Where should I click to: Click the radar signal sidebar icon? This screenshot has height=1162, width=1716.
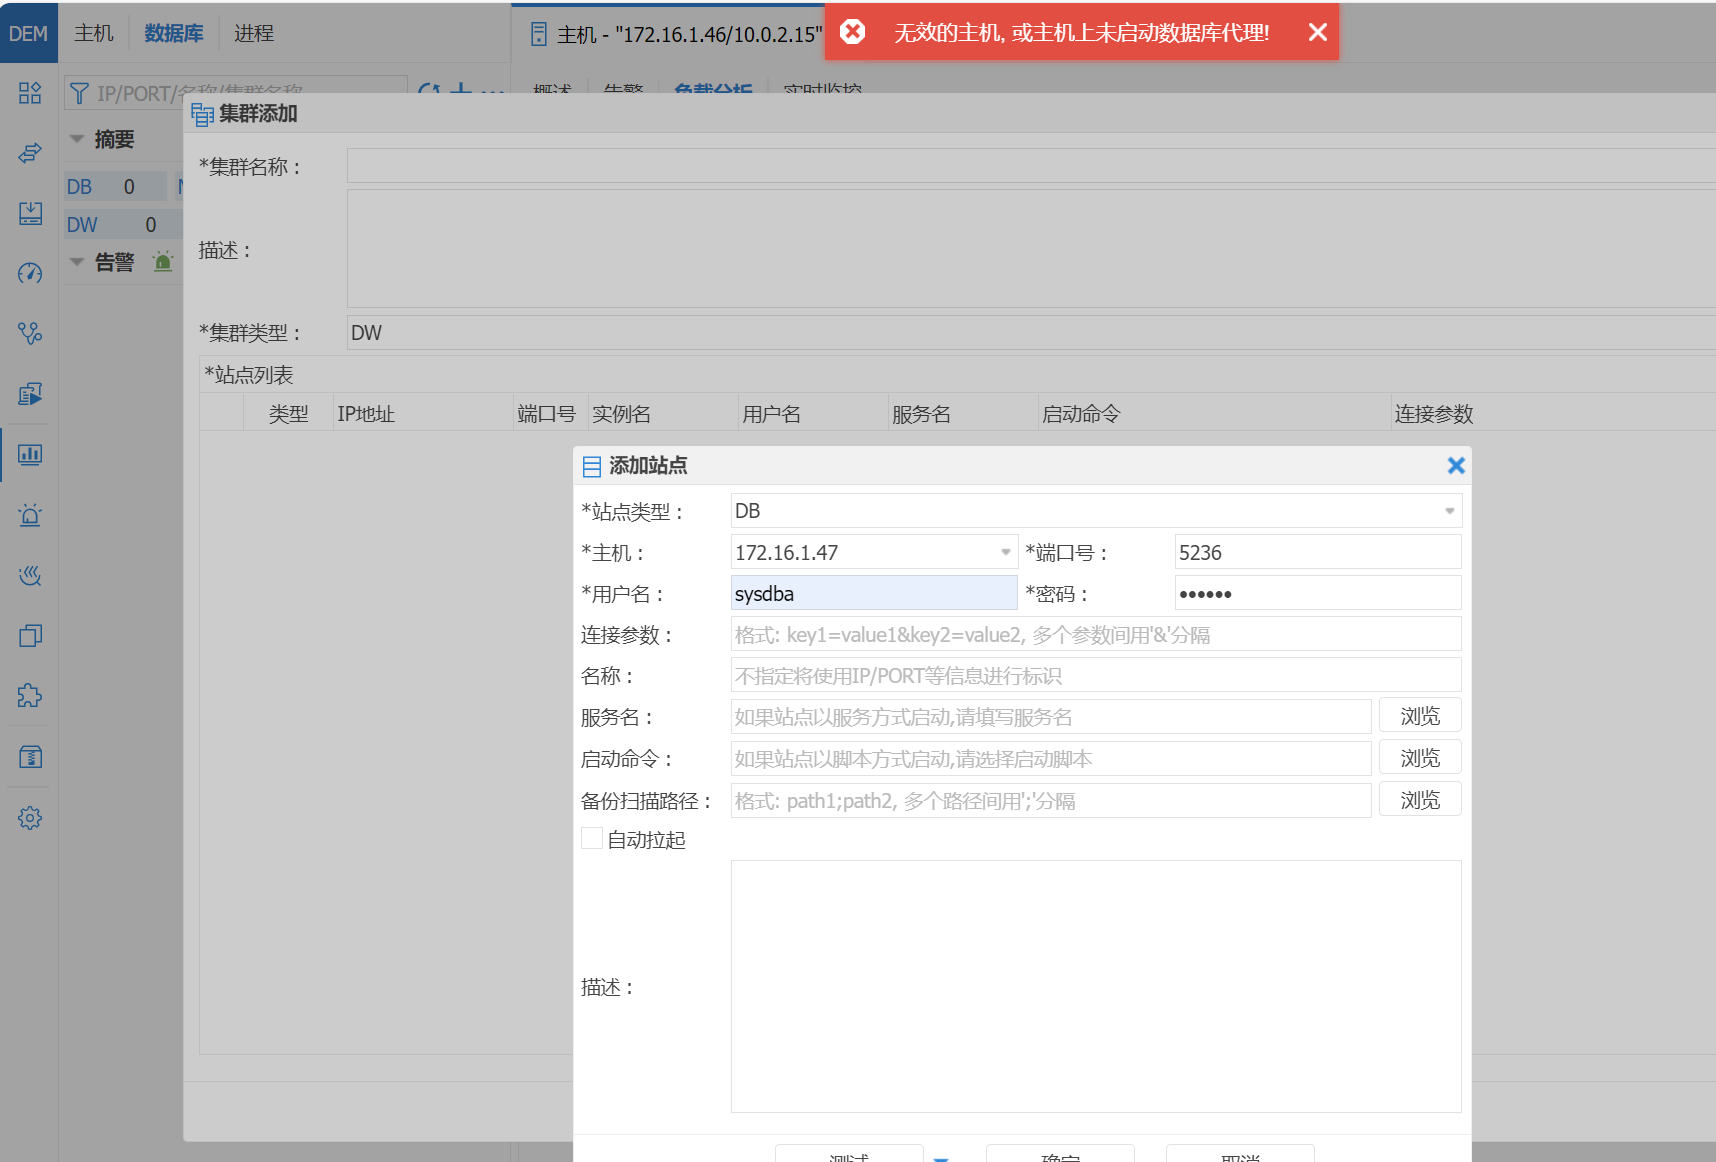pyautogui.click(x=30, y=575)
